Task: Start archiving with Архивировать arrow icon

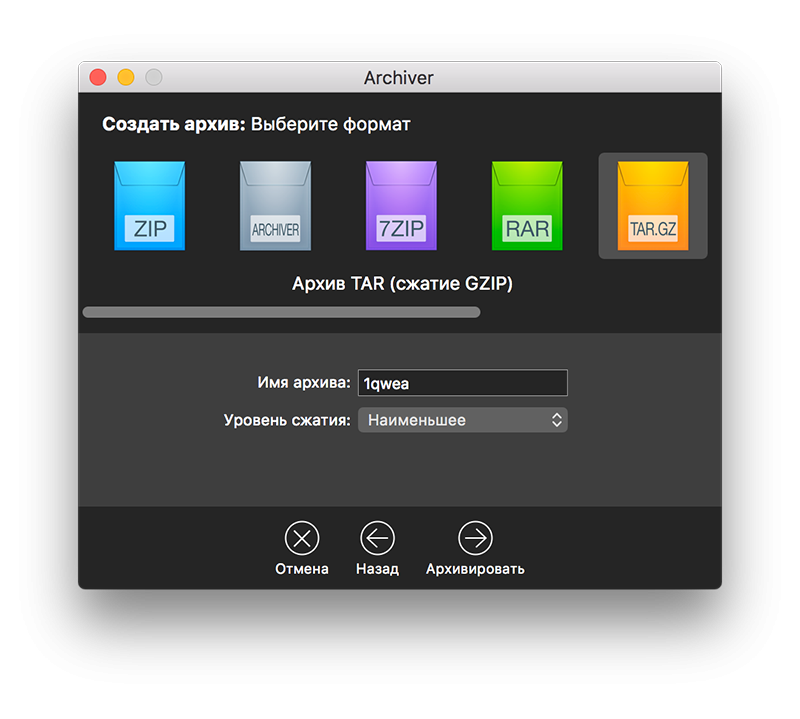Action: pyautogui.click(x=475, y=538)
